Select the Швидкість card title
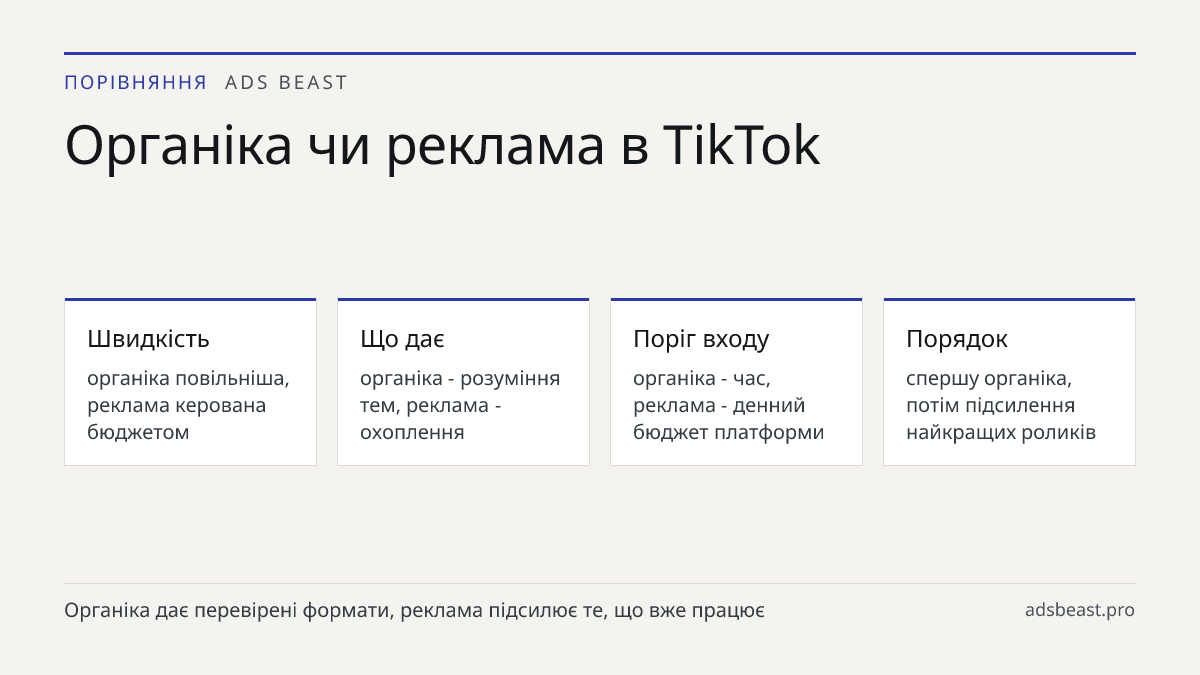This screenshot has width=1200, height=675. (x=148, y=339)
